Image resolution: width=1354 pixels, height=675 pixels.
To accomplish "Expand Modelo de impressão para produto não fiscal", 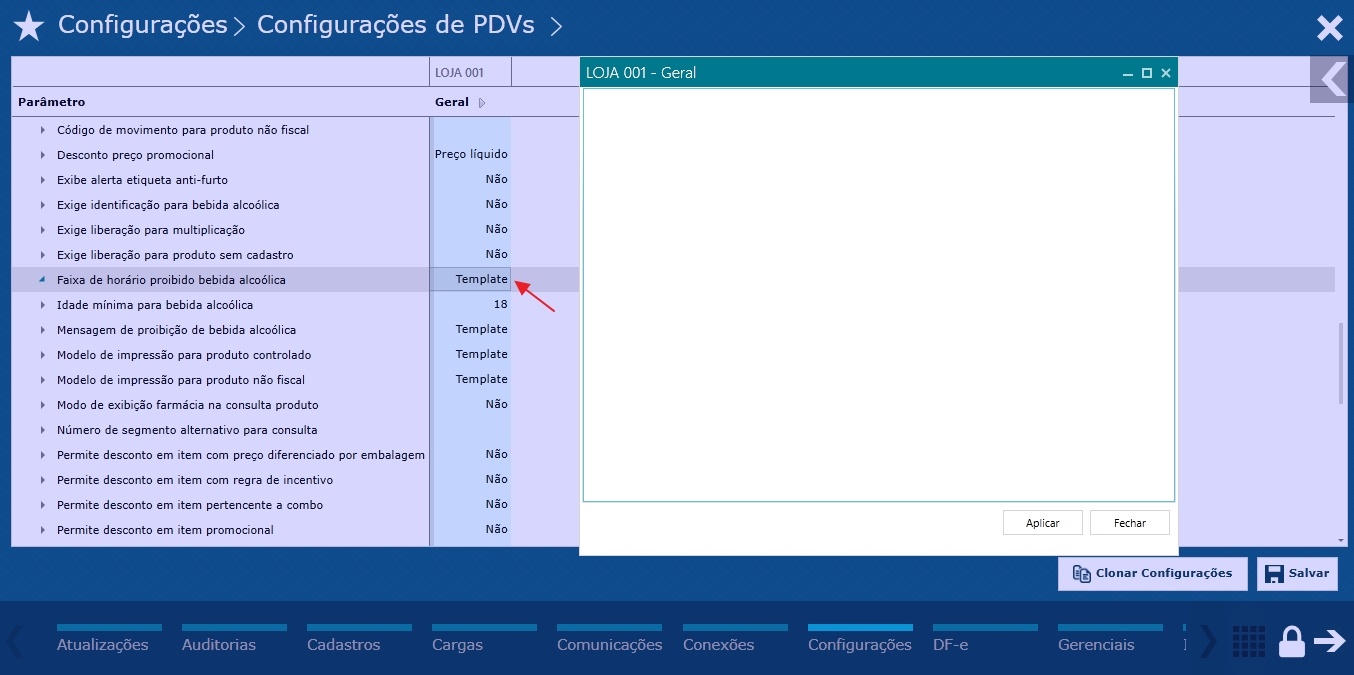I will point(43,380).
